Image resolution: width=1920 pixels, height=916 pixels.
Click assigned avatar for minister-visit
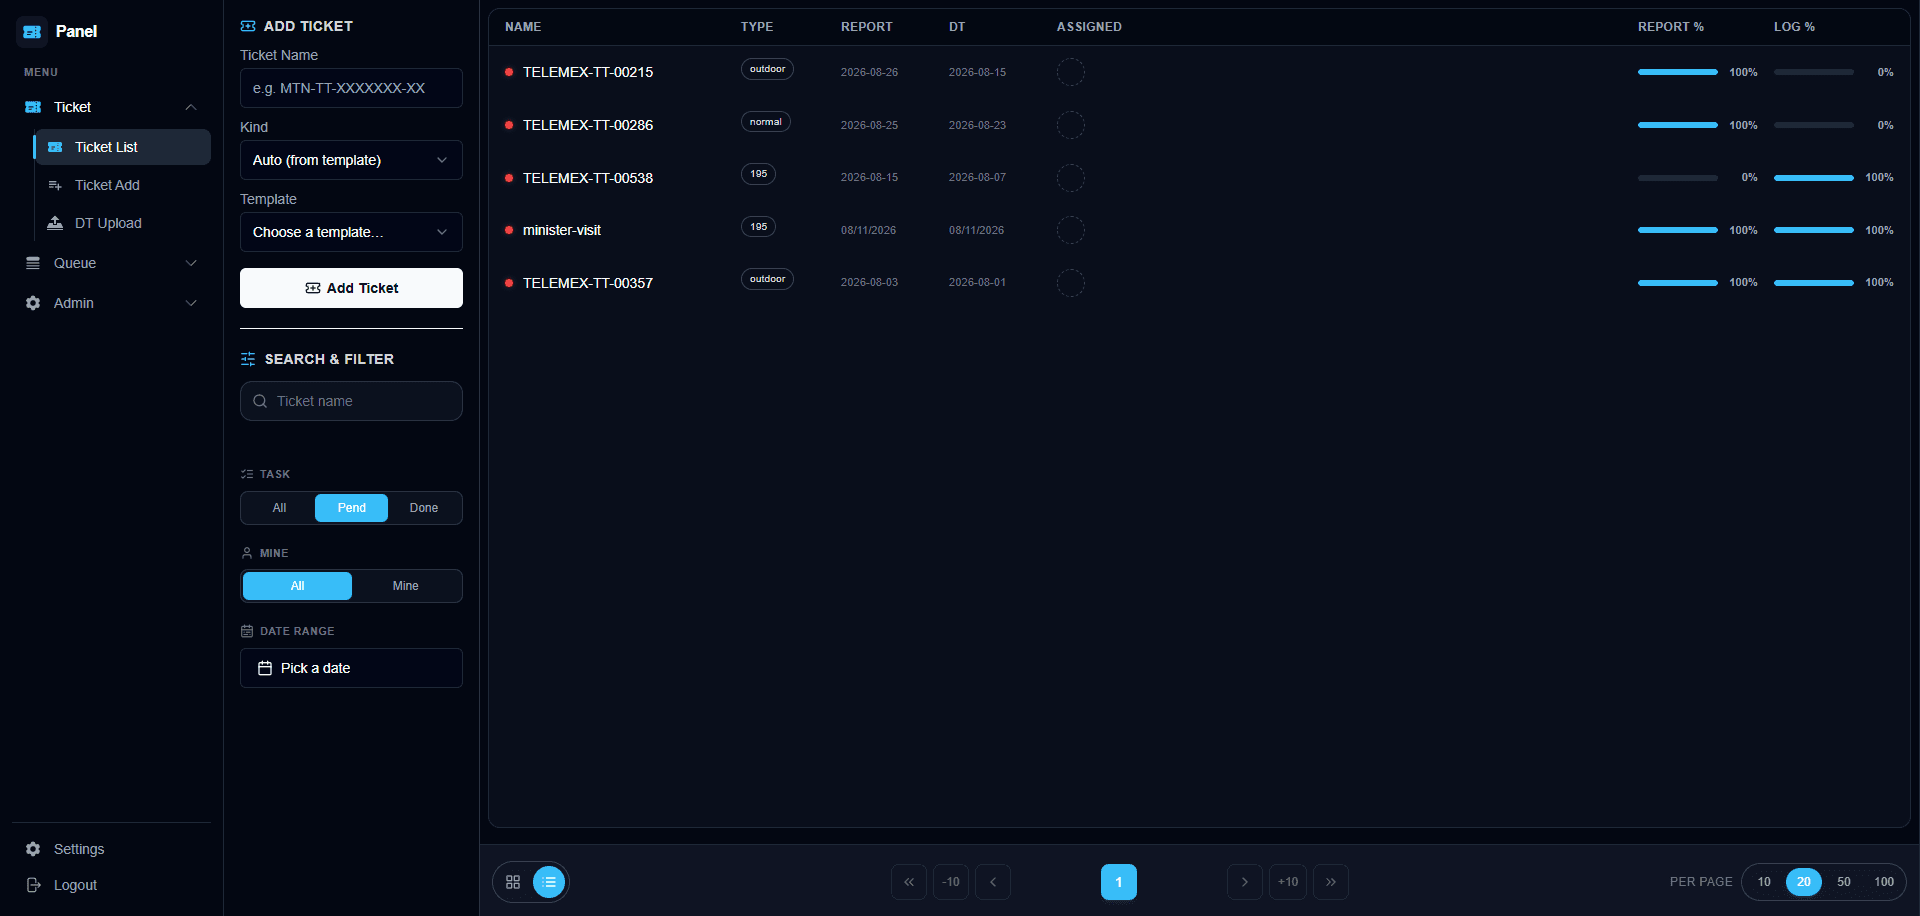pos(1071,230)
